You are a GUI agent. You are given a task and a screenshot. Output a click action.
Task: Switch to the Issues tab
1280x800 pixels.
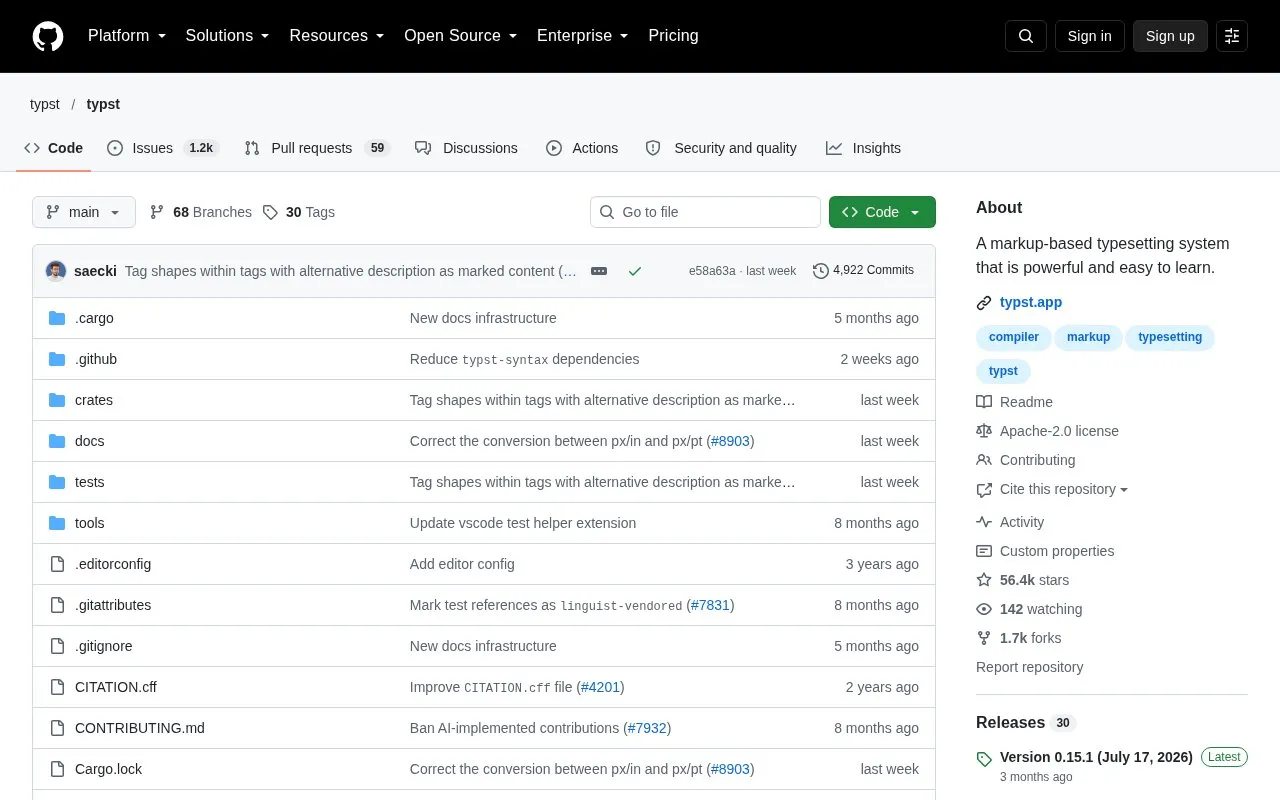163,148
